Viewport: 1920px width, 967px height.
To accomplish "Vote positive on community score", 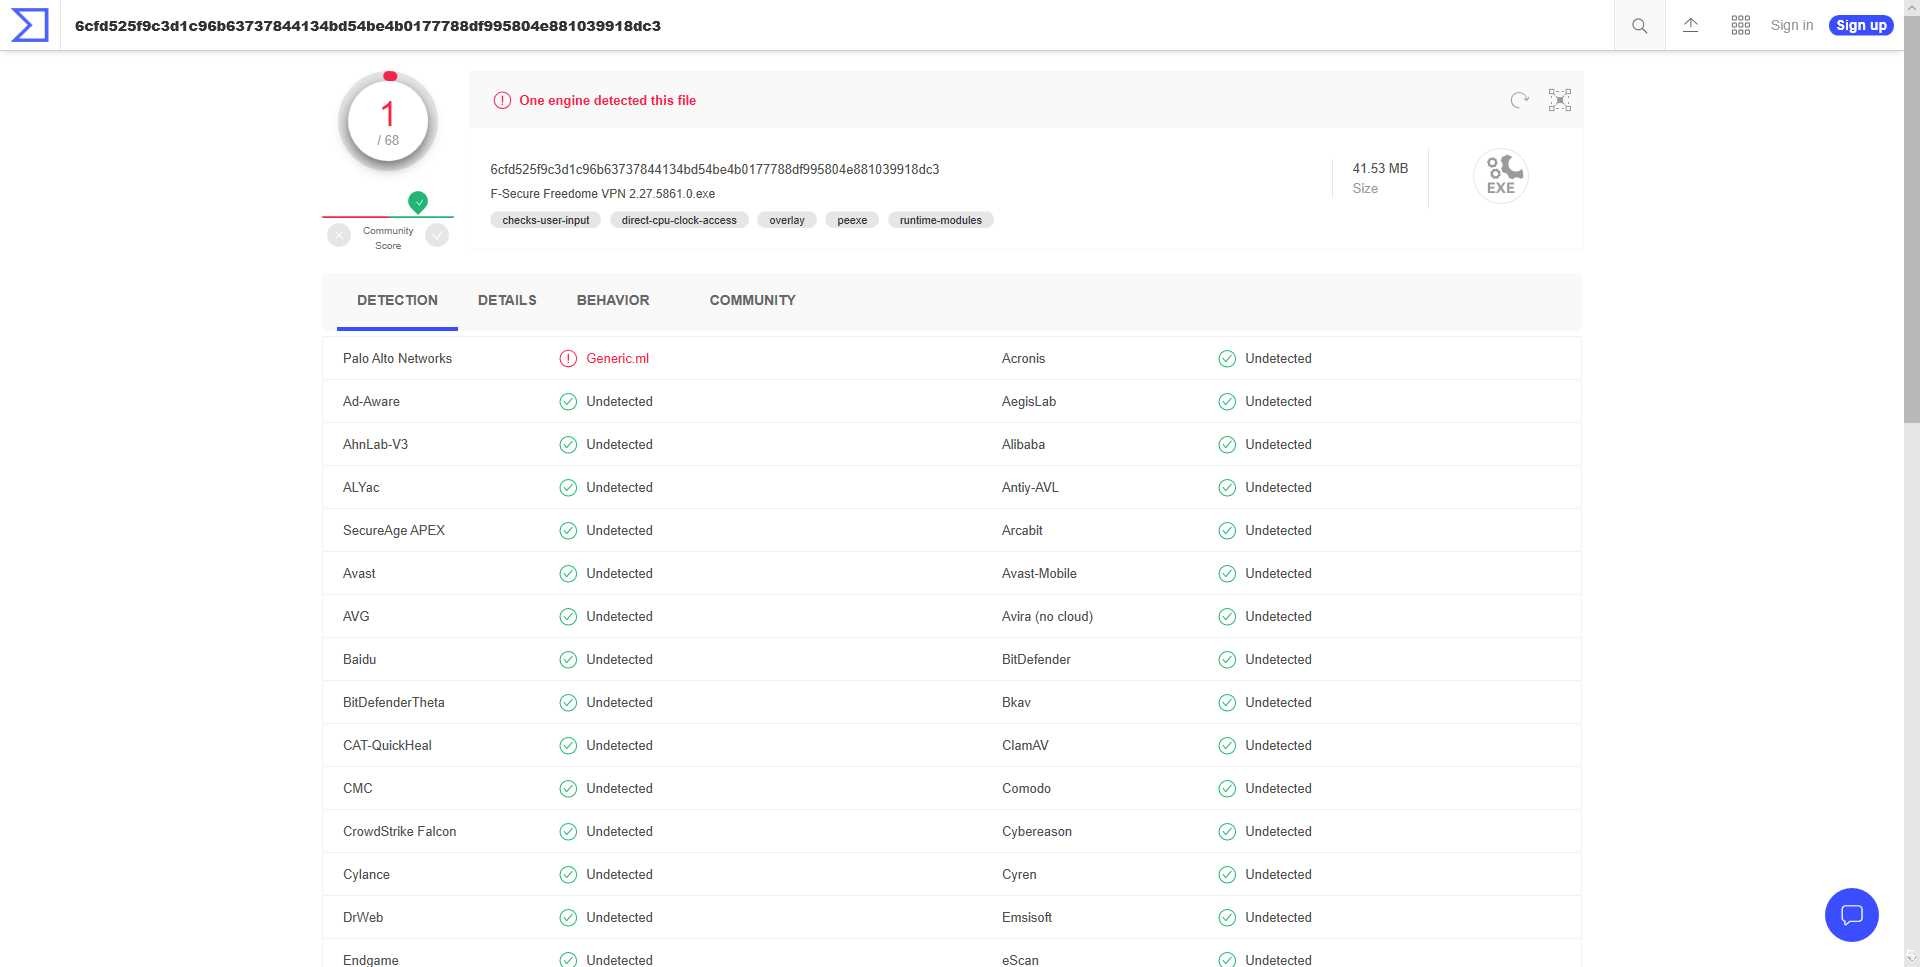I will [437, 235].
